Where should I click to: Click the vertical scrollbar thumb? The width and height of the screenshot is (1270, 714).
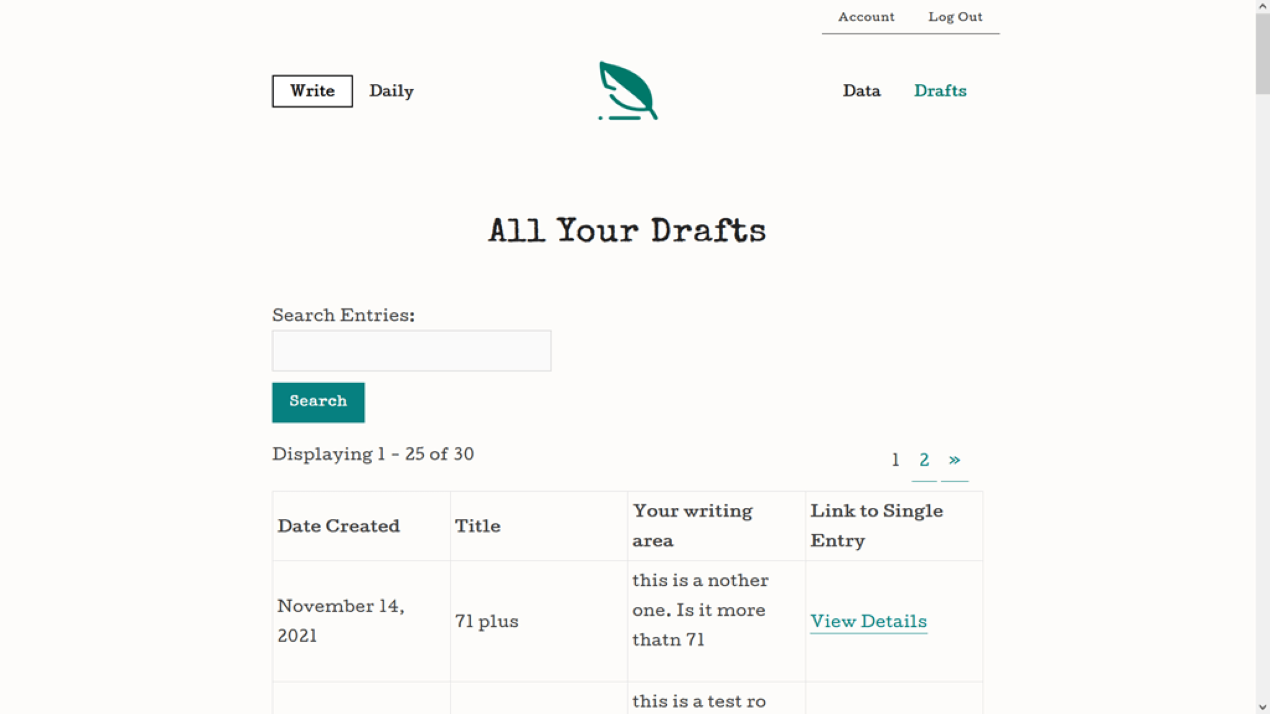pos(1262,55)
